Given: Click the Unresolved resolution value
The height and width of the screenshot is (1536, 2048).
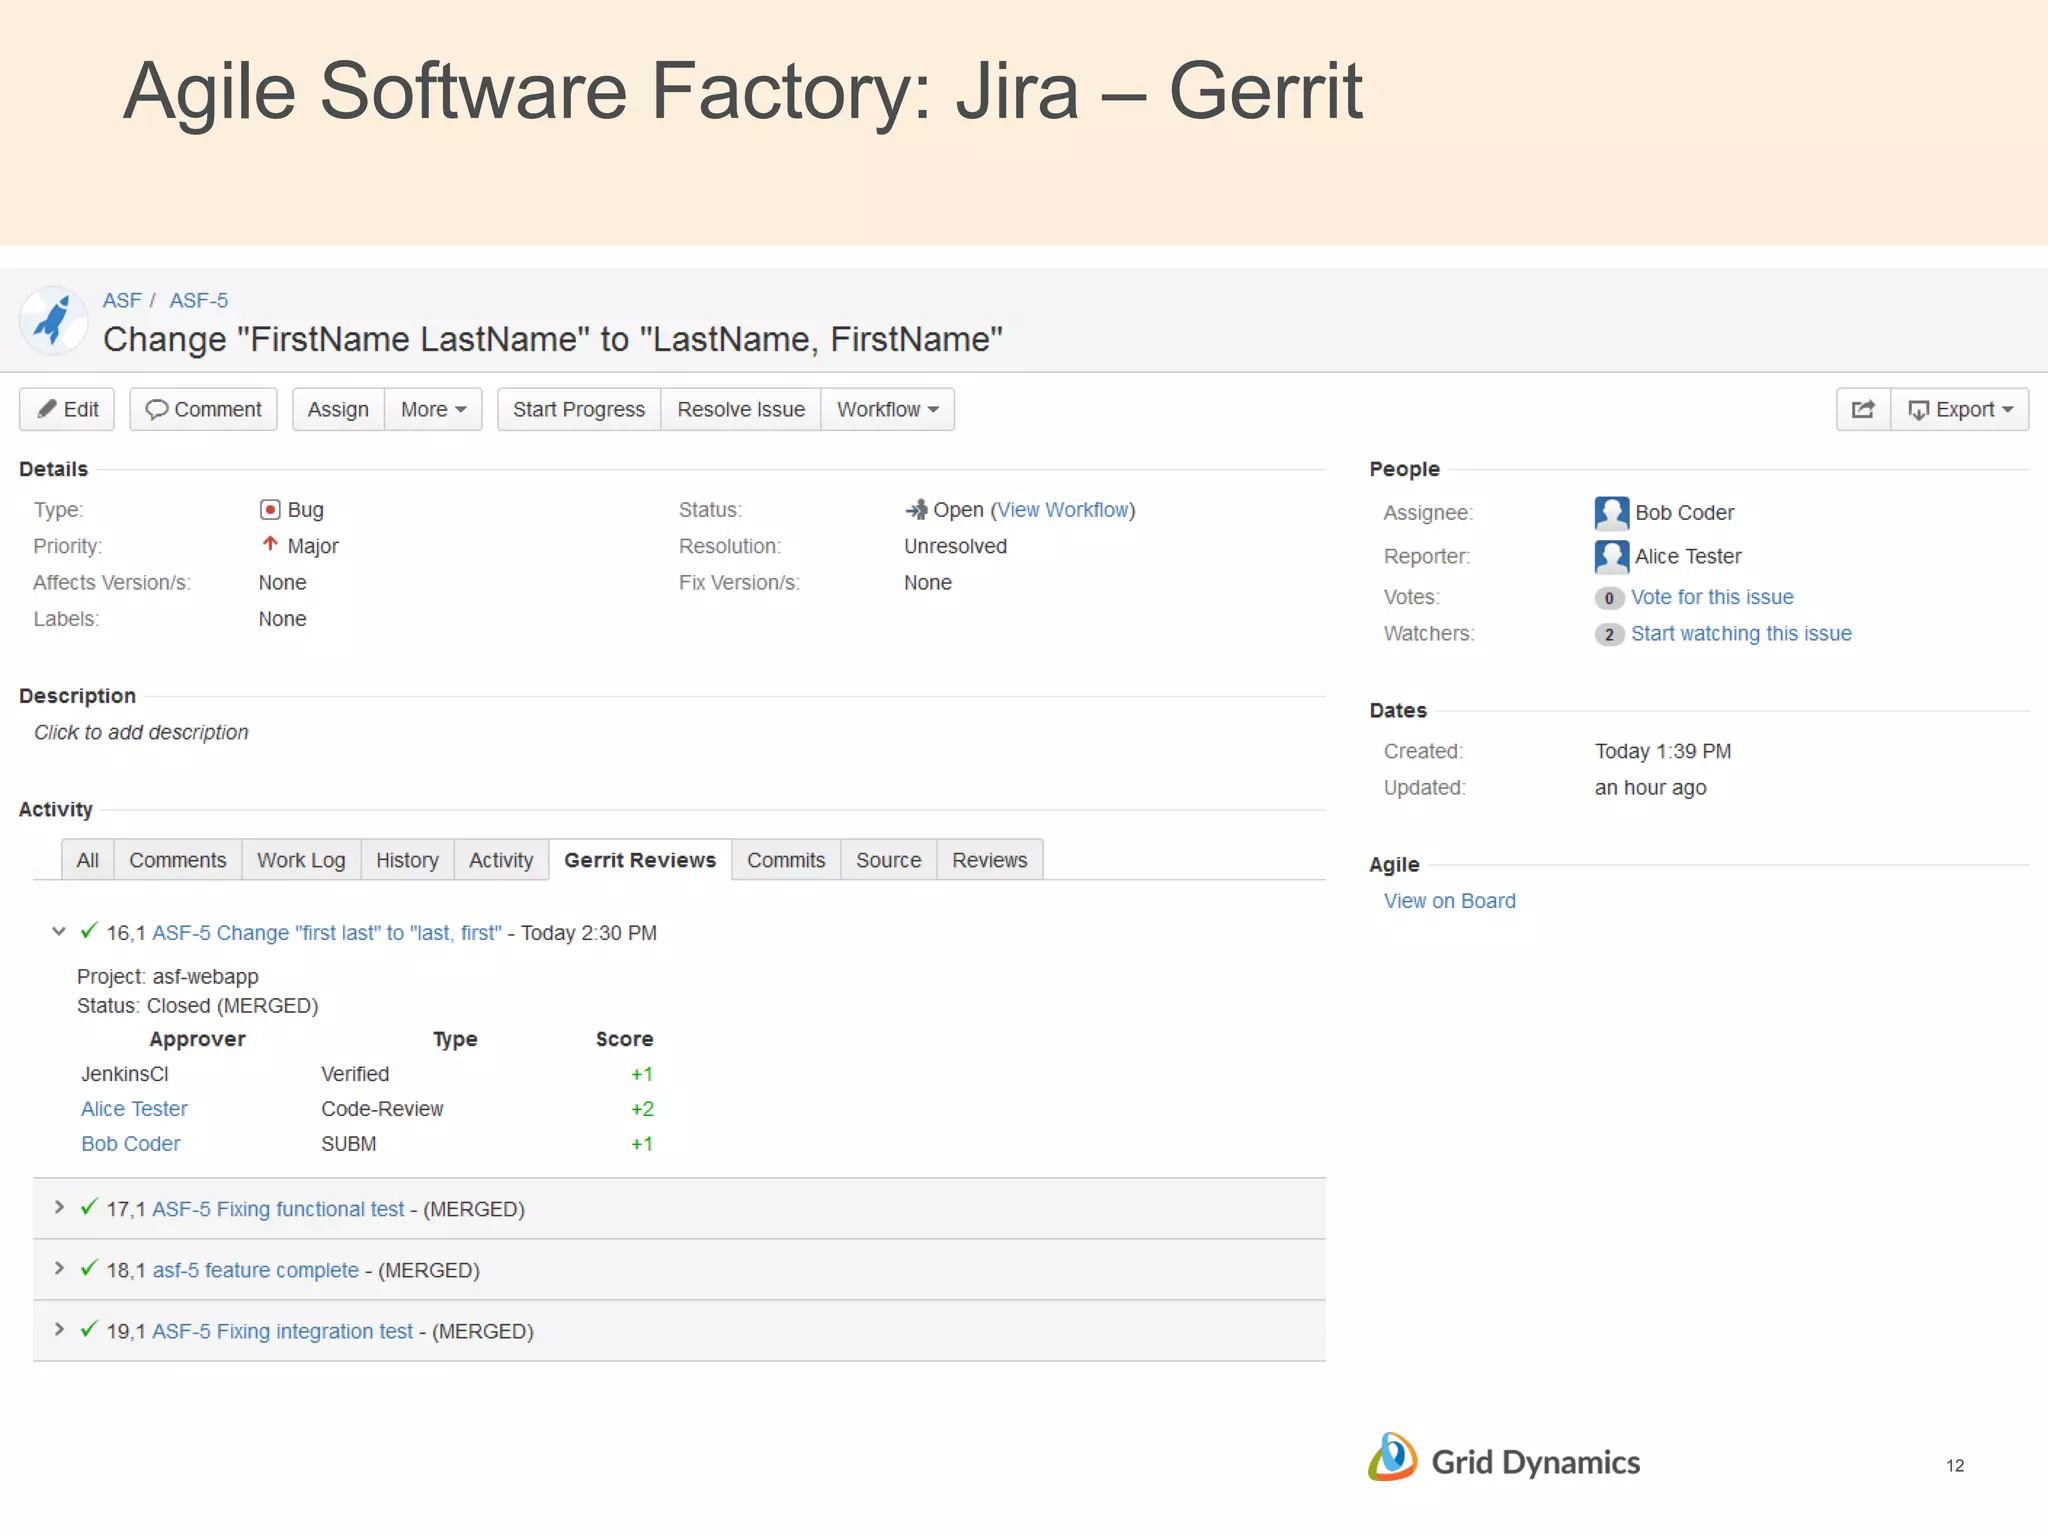Looking at the screenshot, I should [x=955, y=546].
